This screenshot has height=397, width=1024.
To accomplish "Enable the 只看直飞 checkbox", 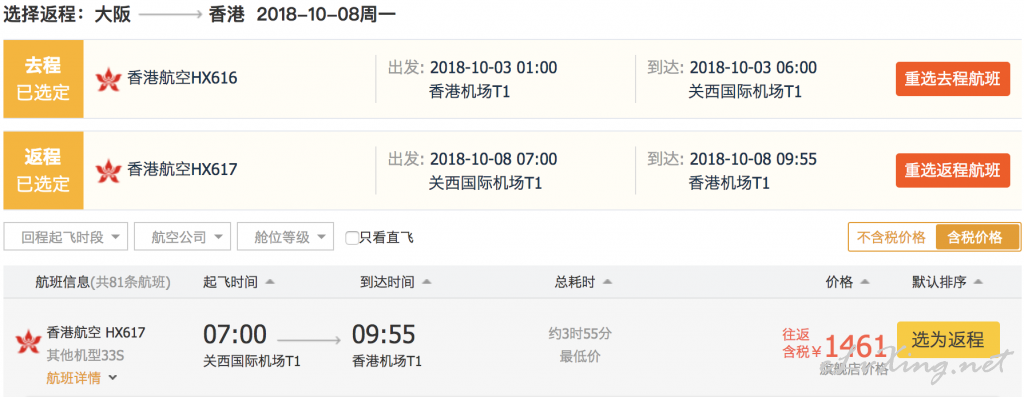I will pyautogui.click(x=351, y=238).
